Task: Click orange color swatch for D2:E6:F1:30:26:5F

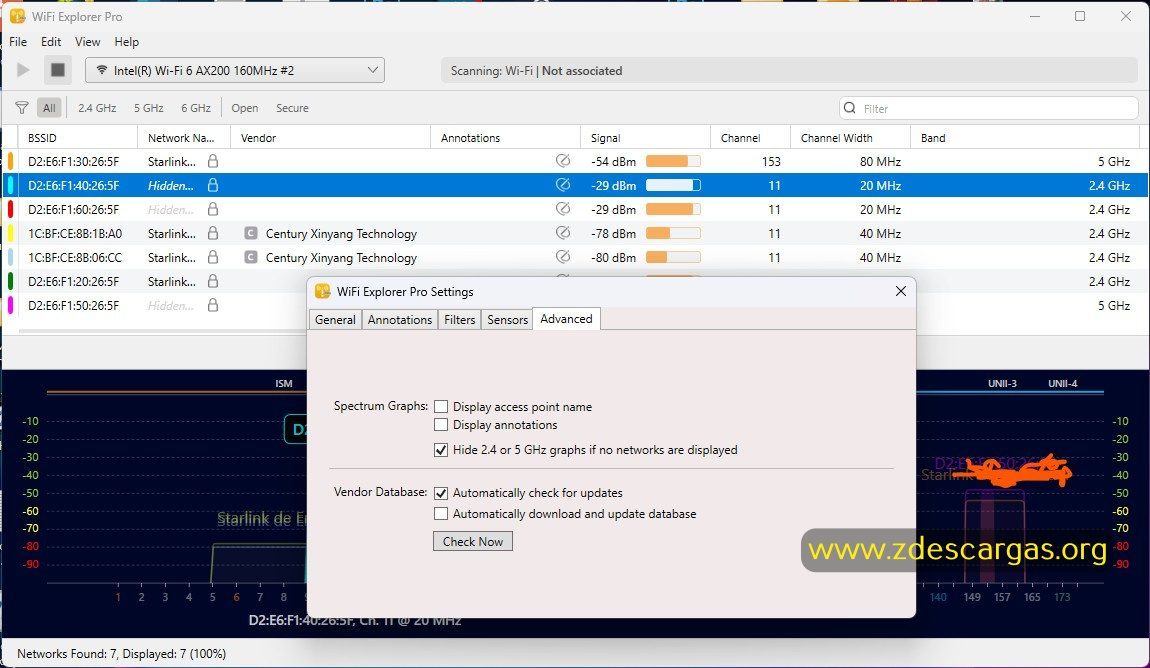Action: coord(10,161)
